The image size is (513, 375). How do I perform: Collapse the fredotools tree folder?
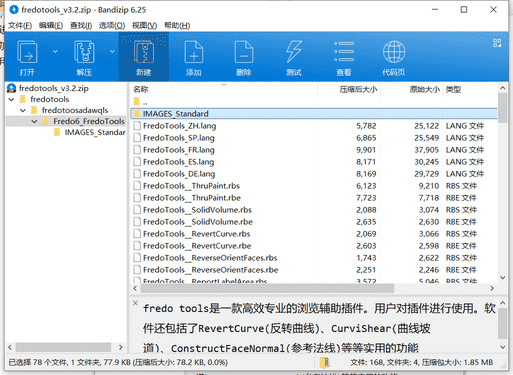(12, 99)
